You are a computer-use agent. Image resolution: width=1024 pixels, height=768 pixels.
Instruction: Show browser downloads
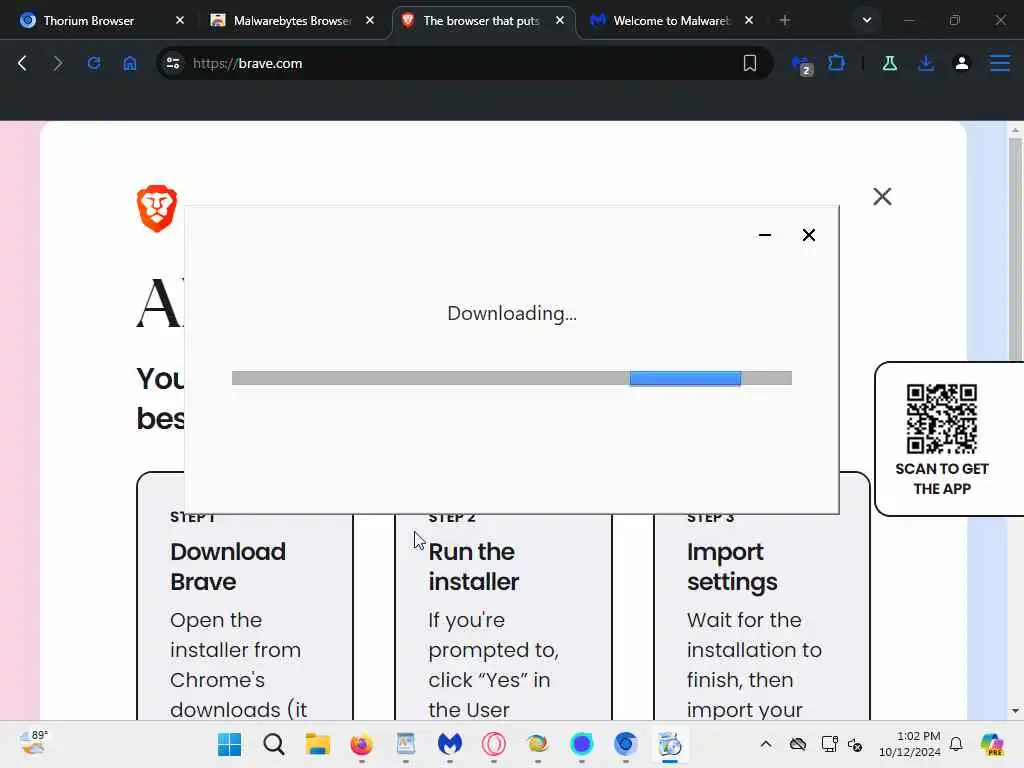coord(926,63)
